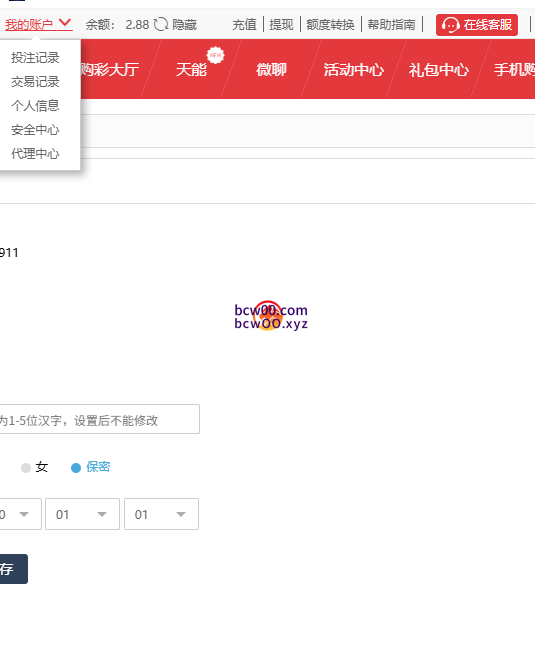This screenshot has height=651, width=535.
Task: Select the 女 gender radio button
Action: [26, 468]
